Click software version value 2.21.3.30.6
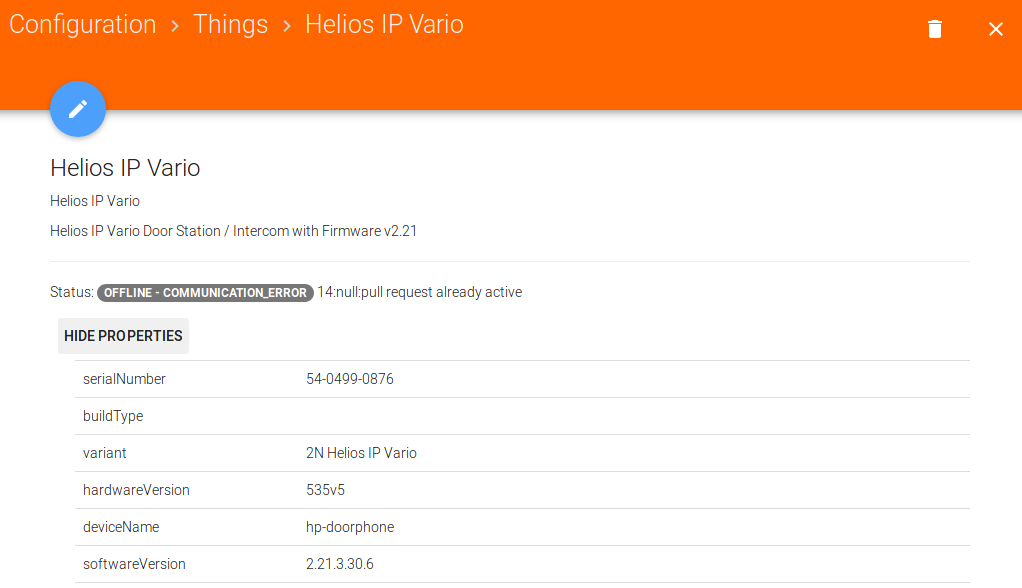 [340, 564]
